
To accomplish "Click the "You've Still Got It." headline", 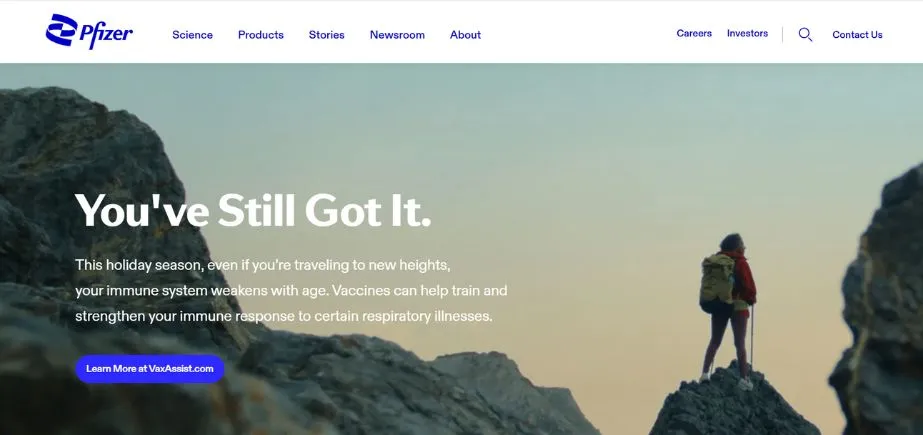I will (x=253, y=210).
